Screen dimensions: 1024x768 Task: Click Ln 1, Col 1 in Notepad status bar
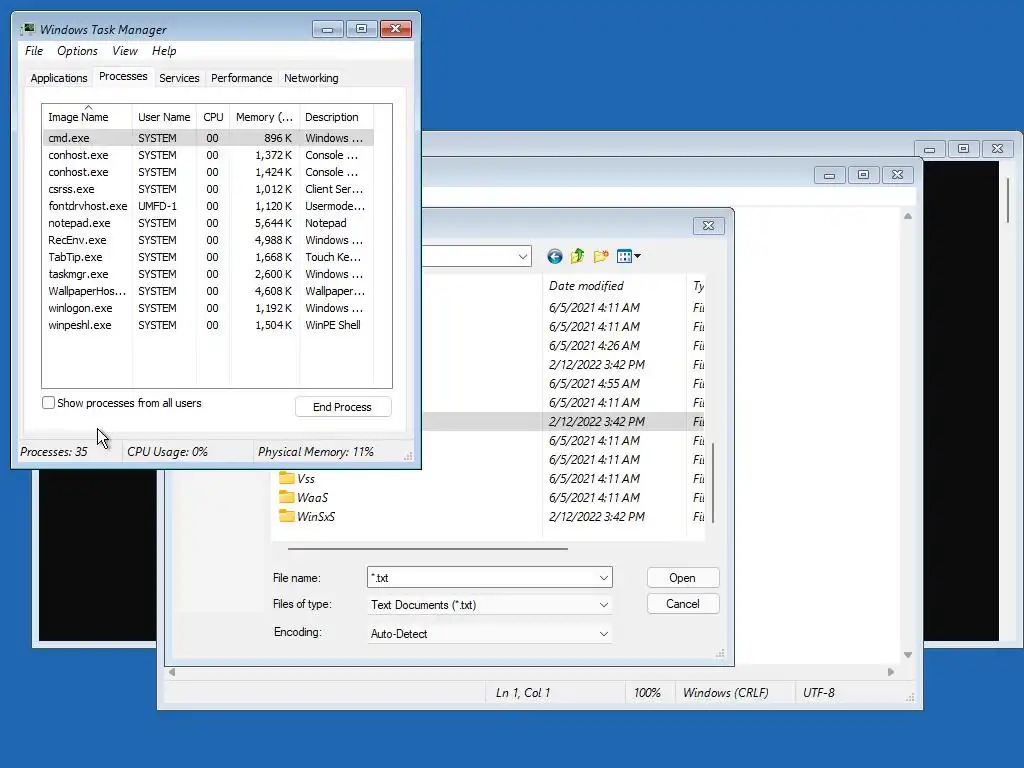[x=523, y=693]
